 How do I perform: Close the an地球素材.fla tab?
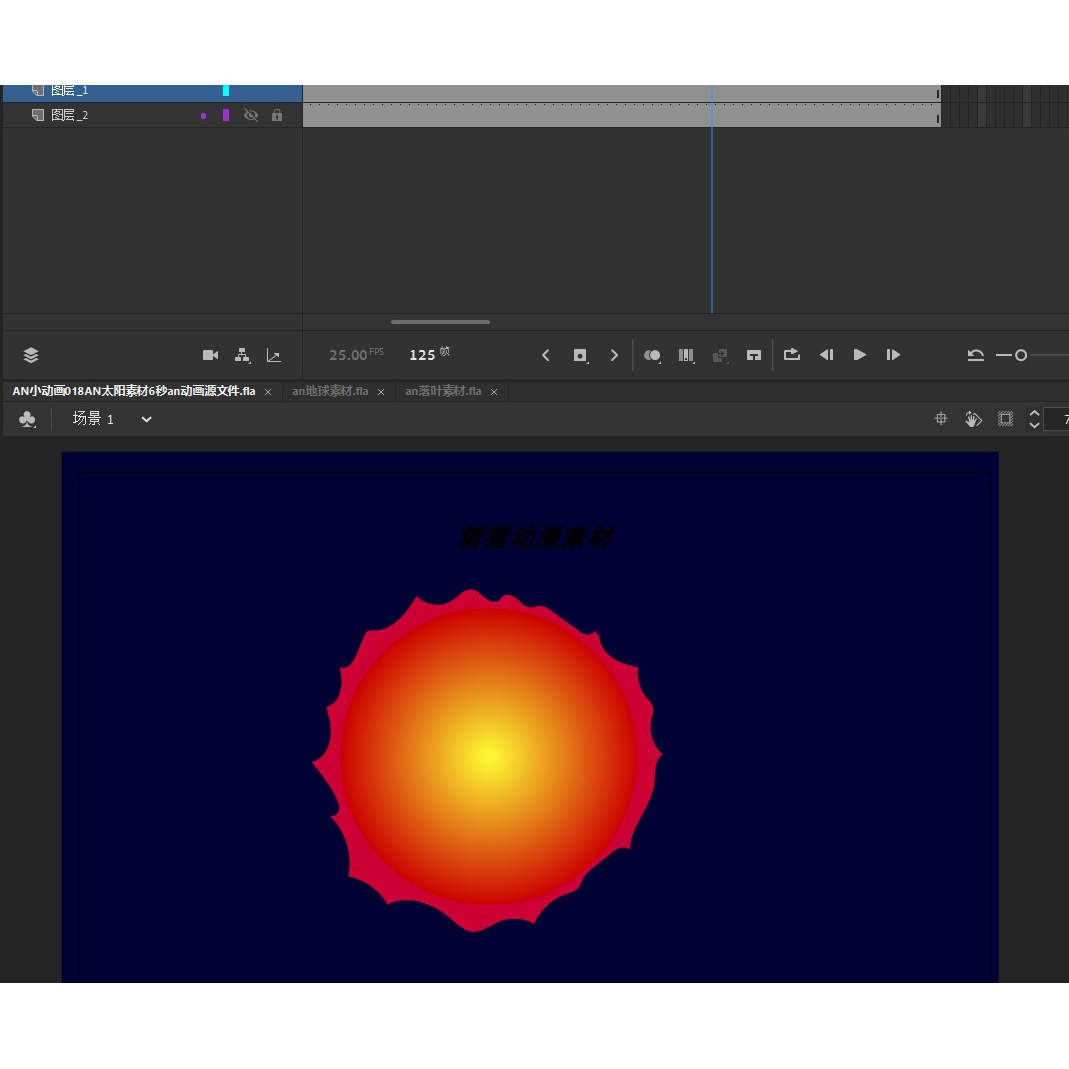(381, 392)
